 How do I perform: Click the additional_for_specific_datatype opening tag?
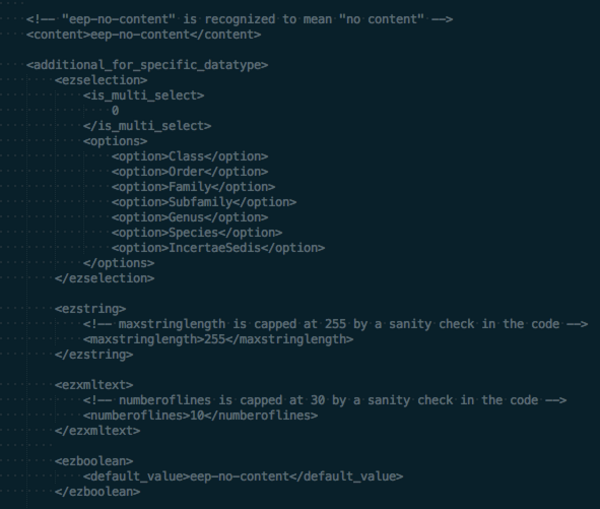pos(147,65)
